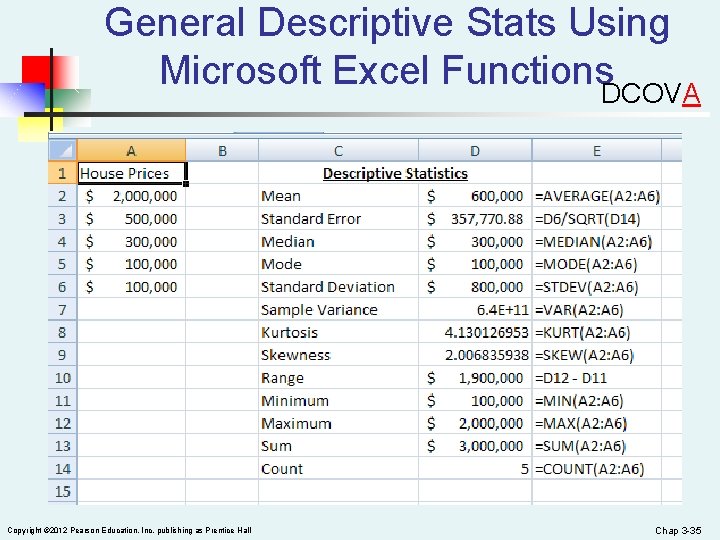Click the Median label cell
This screenshot has width=720, height=540.
tap(338, 242)
